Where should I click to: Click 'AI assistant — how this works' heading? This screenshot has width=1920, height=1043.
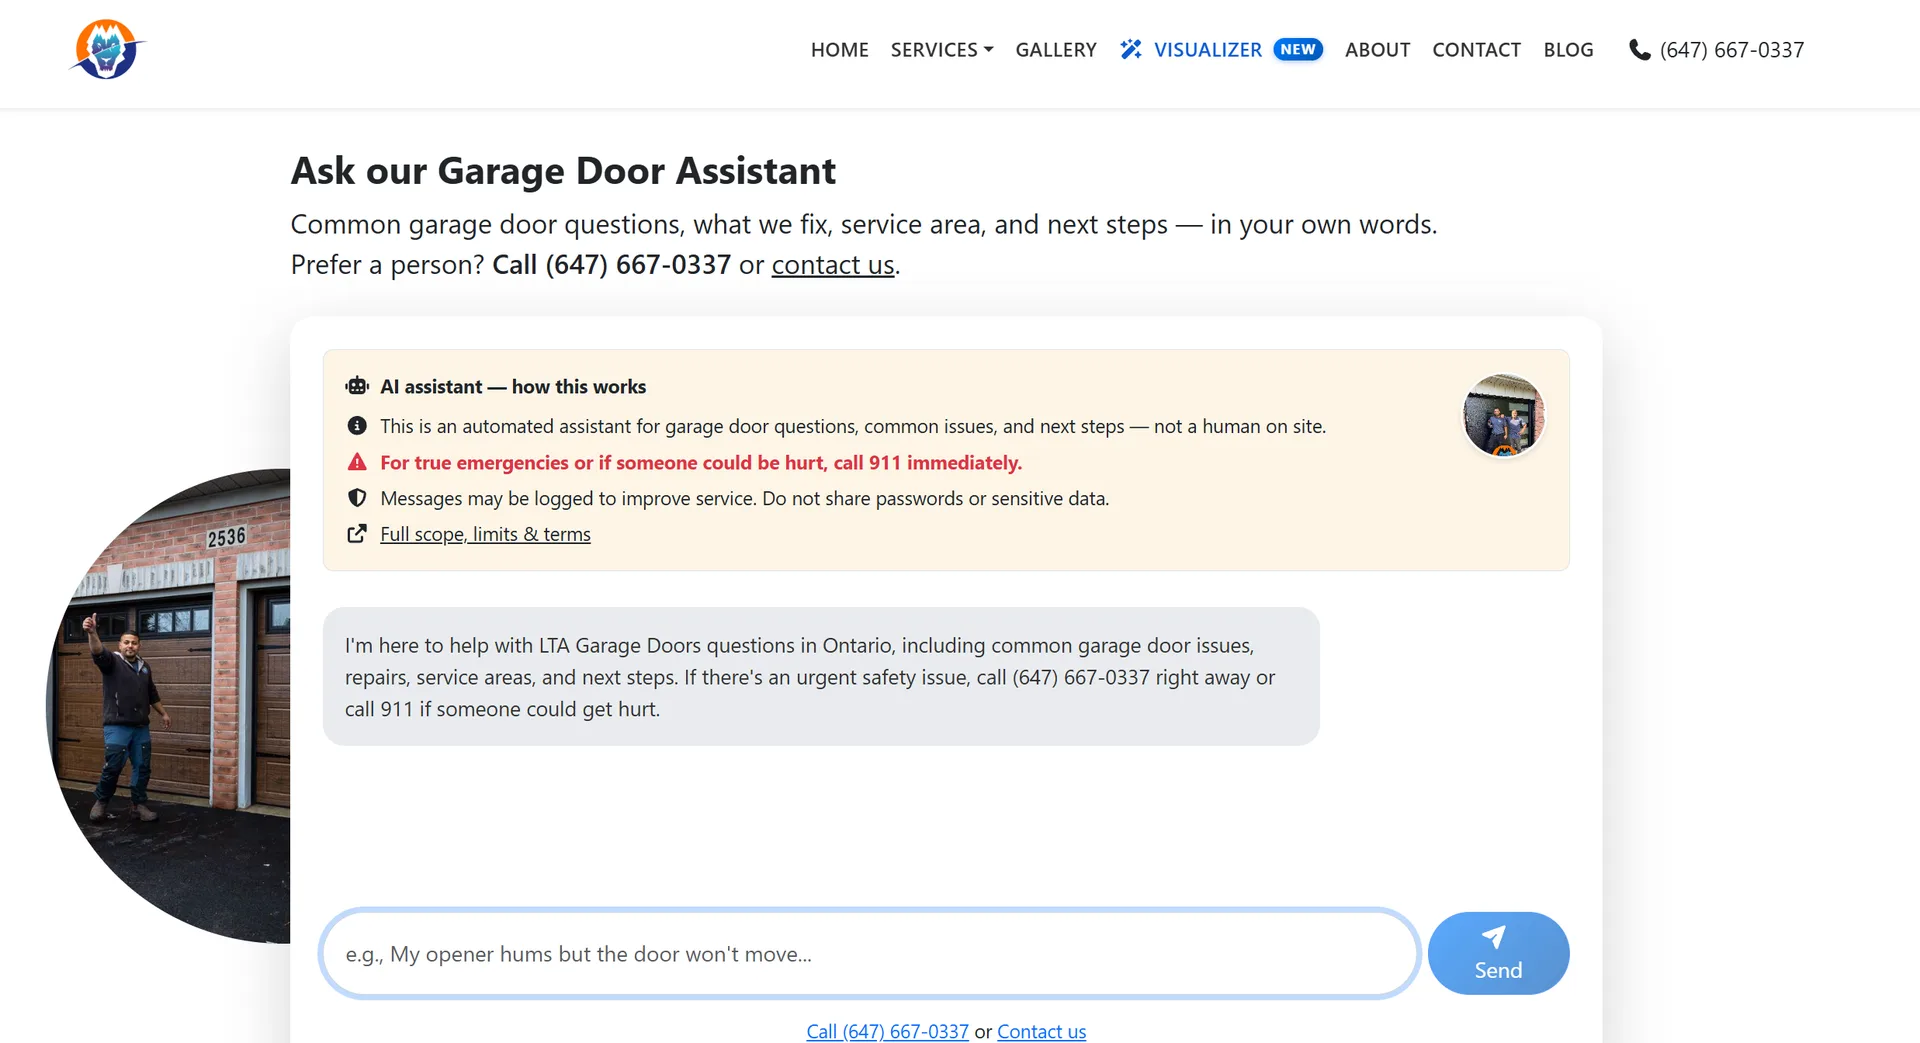coord(513,386)
